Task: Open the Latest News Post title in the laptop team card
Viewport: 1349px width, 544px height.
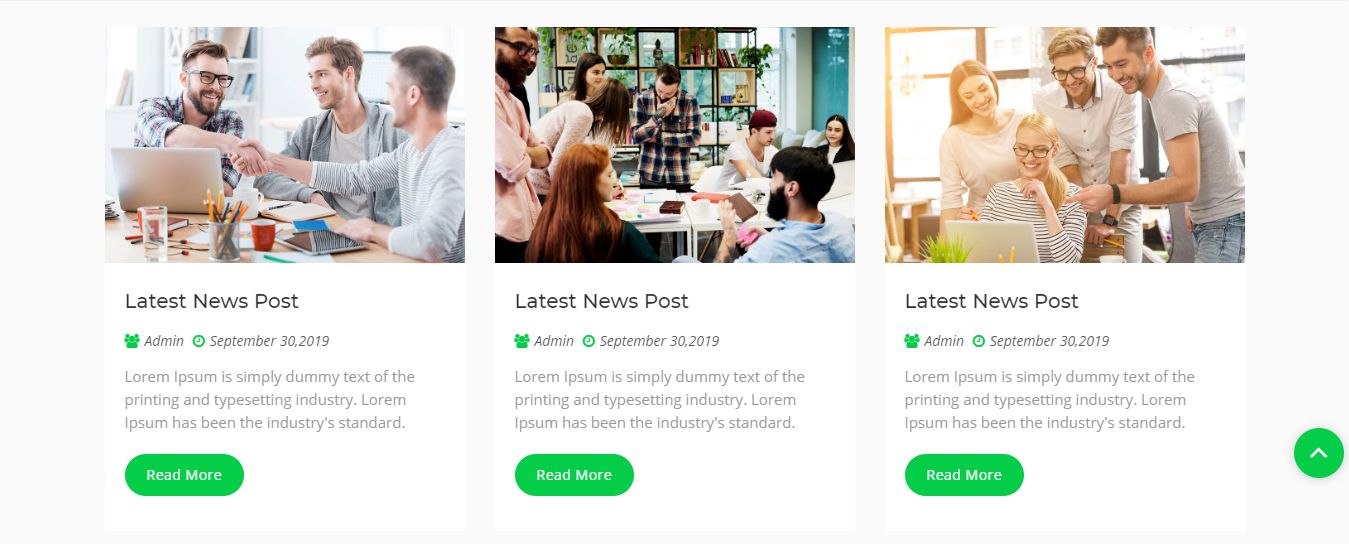Action: [x=992, y=301]
